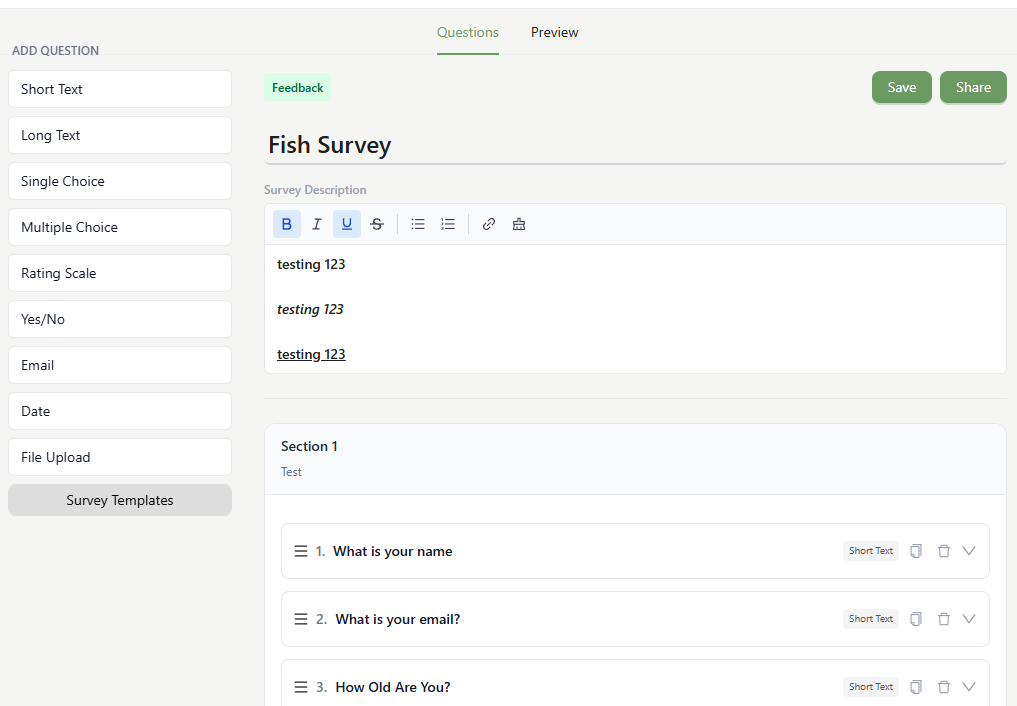Add a File Upload question
1017x706 pixels.
pyautogui.click(x=120, y=458)
